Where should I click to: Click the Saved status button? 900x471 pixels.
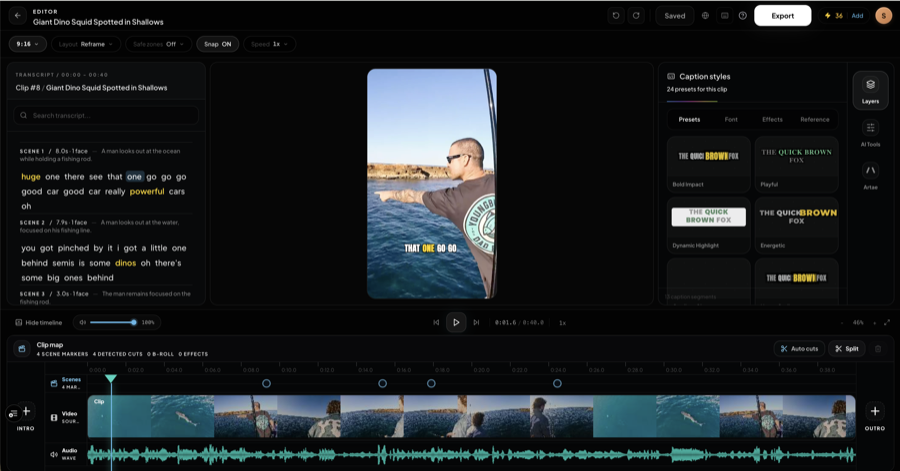(674, 15)
